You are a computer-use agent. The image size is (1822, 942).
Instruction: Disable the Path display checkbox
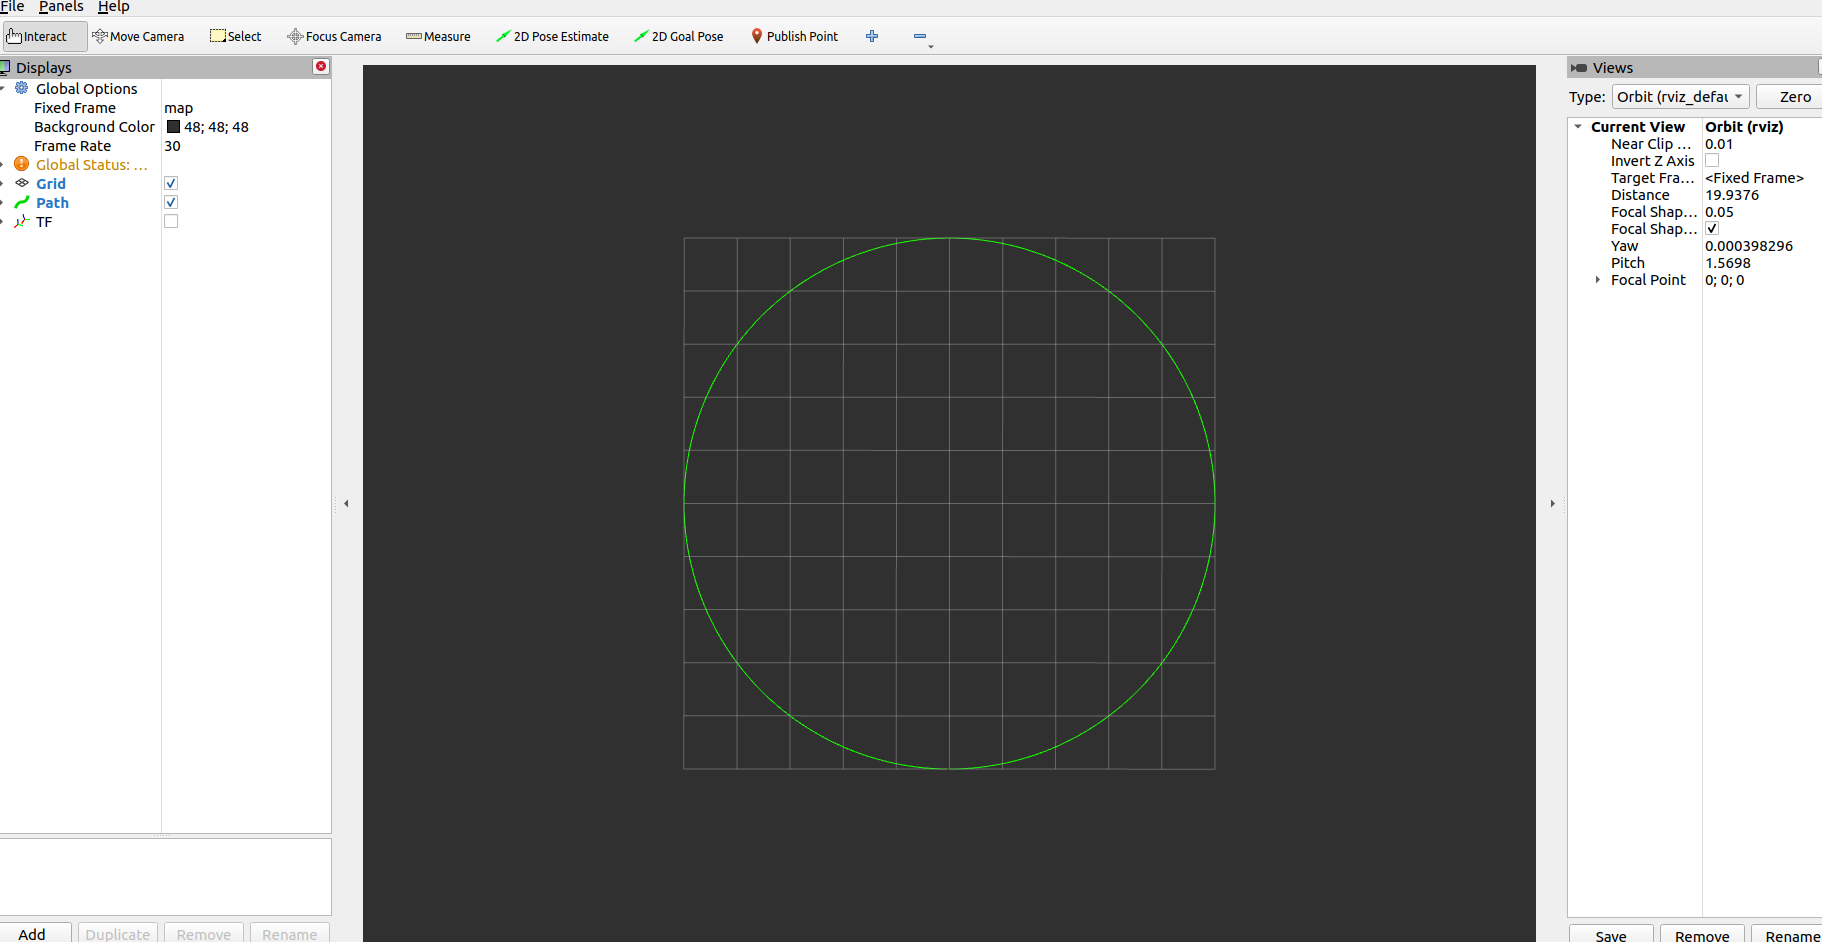[x=171, y=202]
